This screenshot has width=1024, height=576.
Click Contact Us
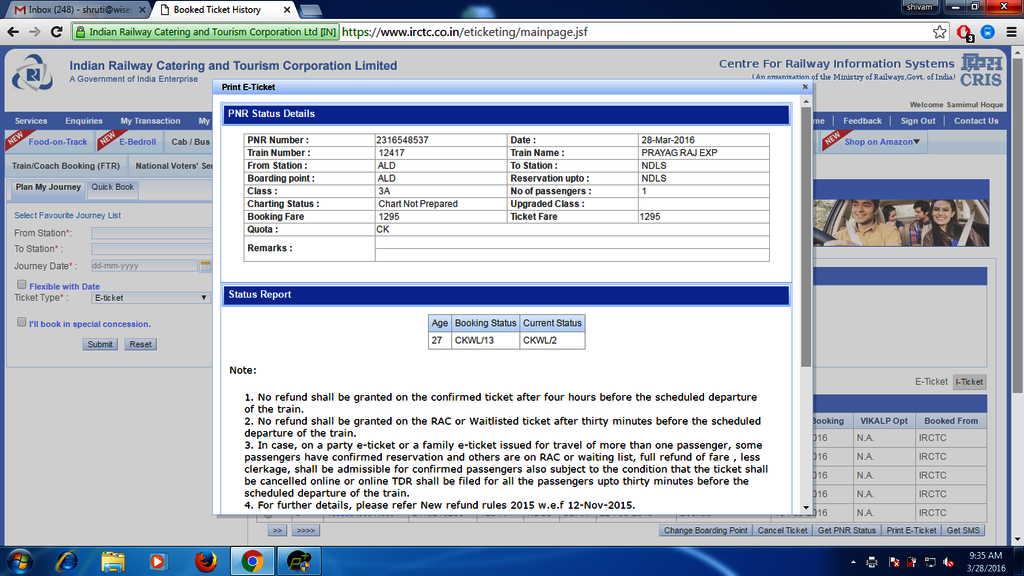point(976,121)
